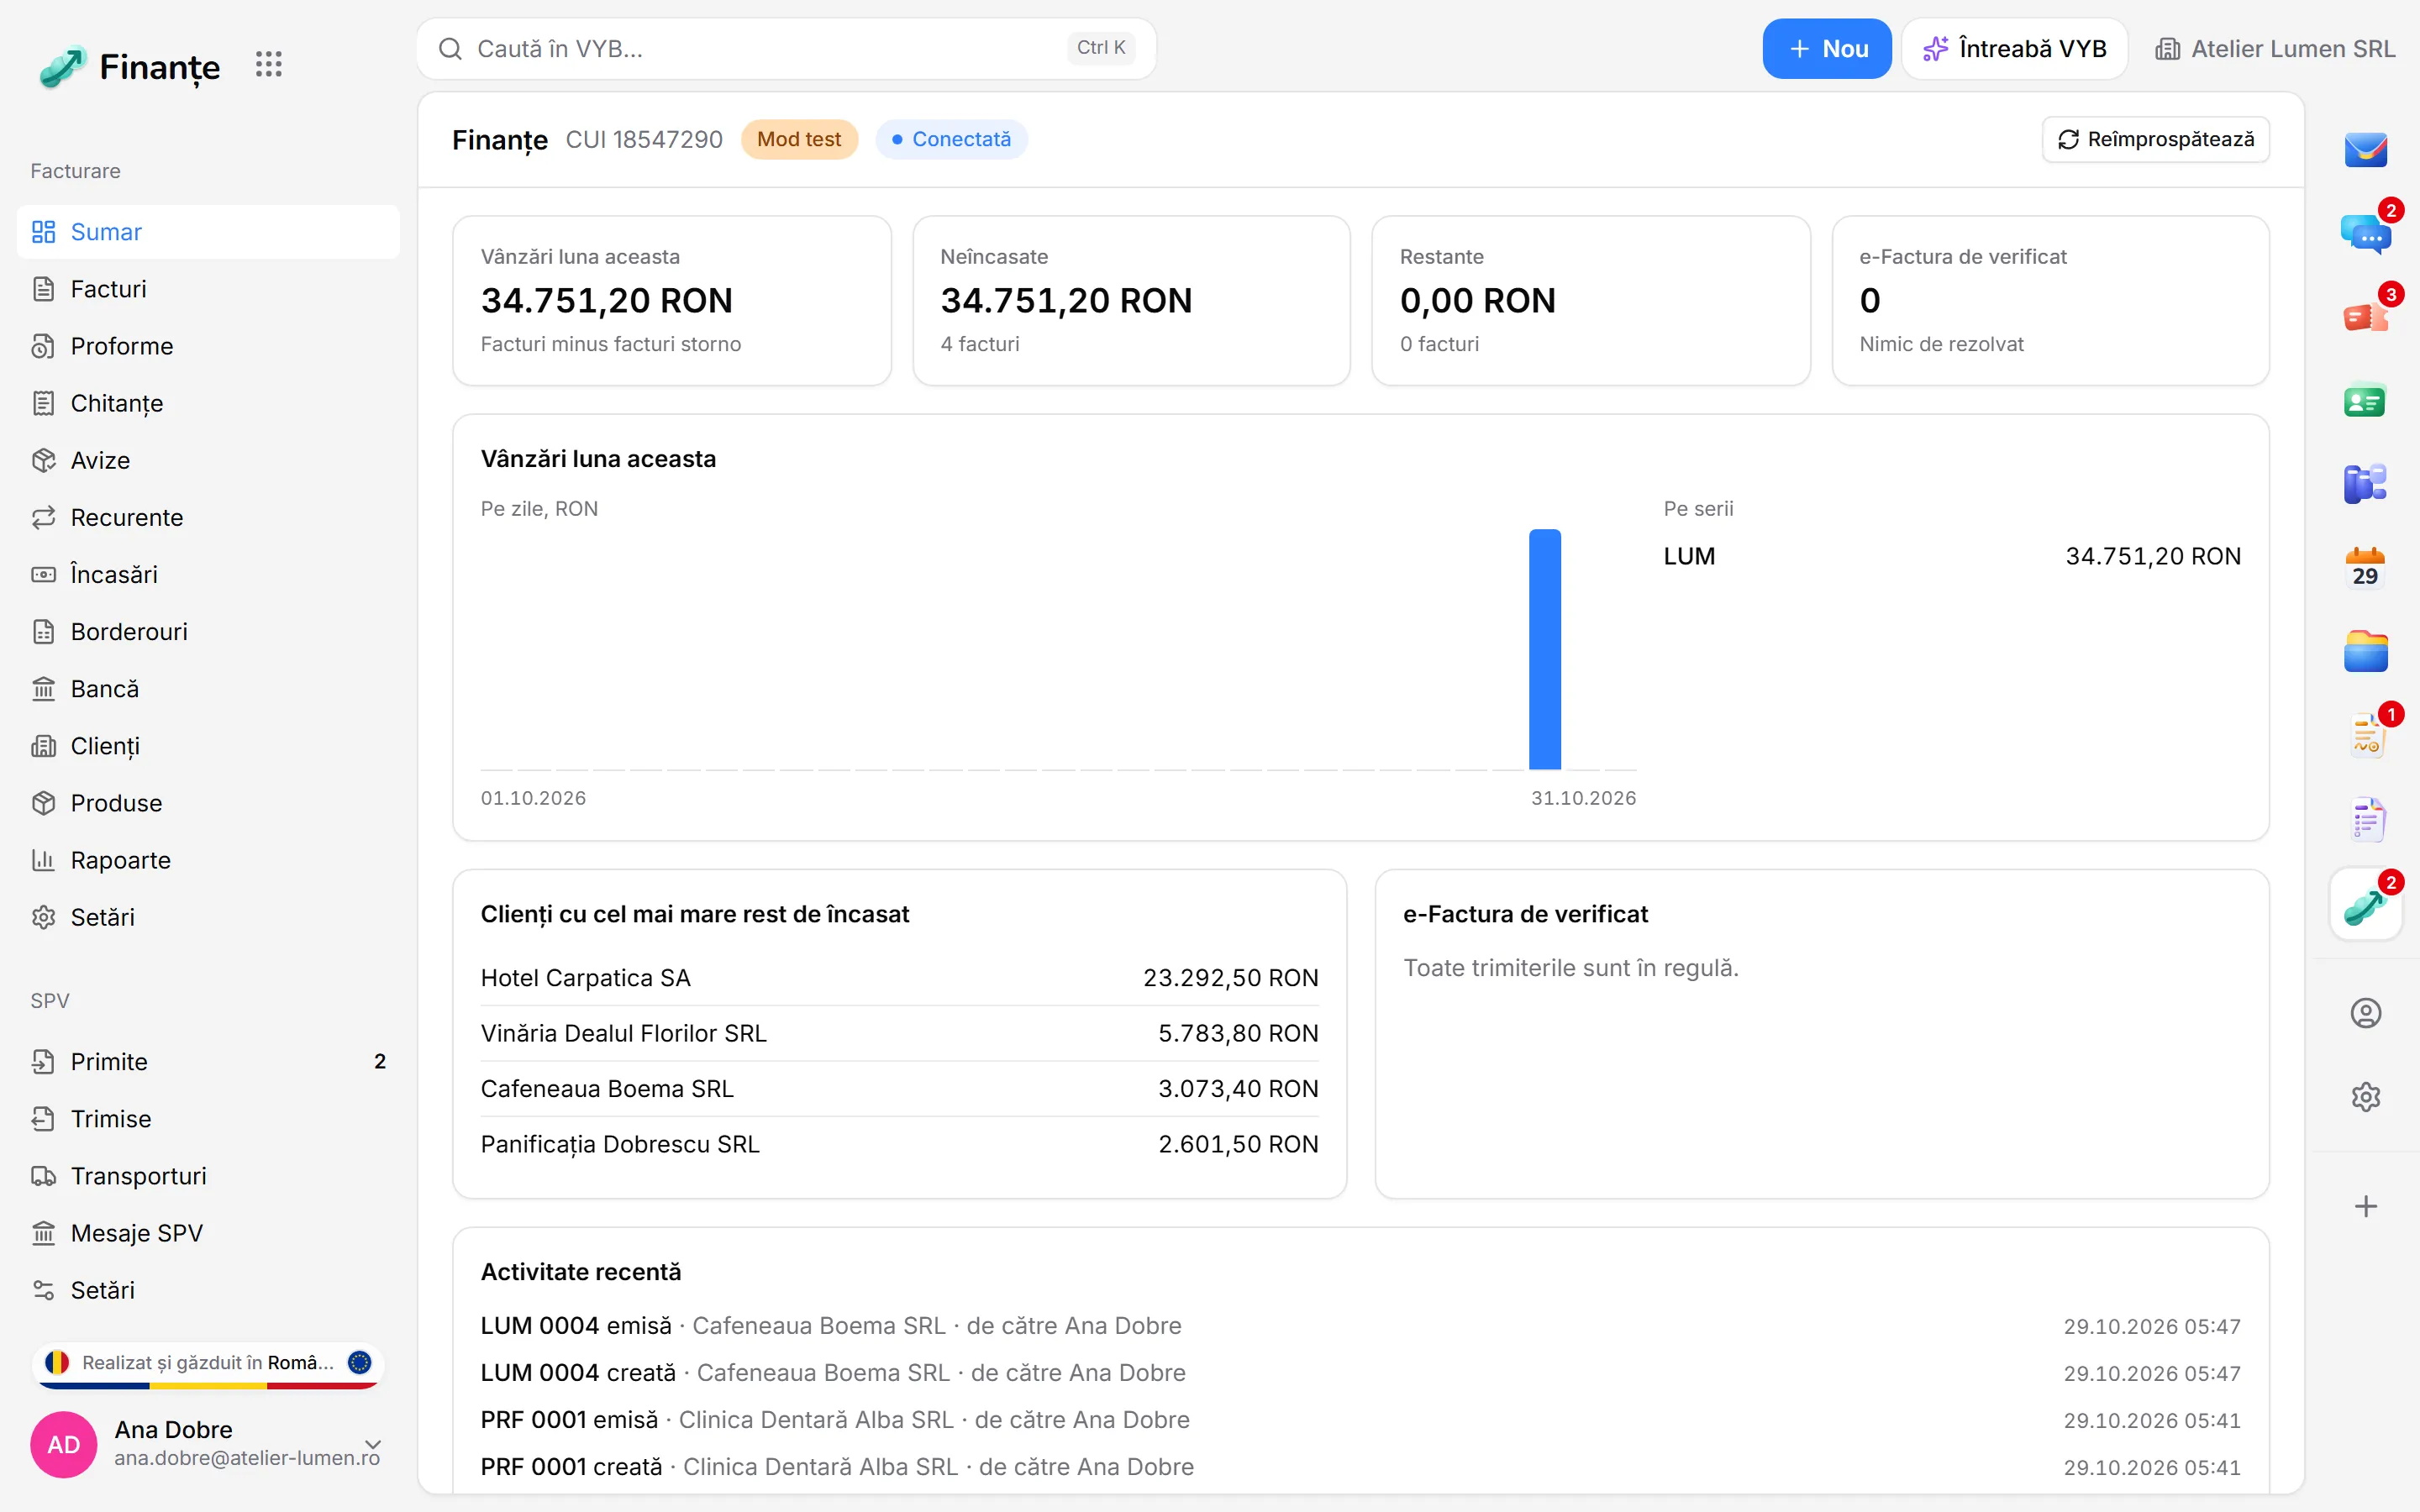
Task: Open Chitanțe section
Action: tap(208, 403)
